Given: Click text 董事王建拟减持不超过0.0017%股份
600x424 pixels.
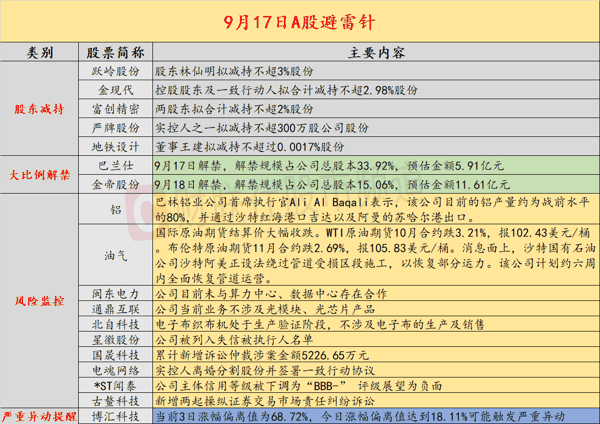Looking at the screenshot, I should pyautogui.click(x=249, y=147).
